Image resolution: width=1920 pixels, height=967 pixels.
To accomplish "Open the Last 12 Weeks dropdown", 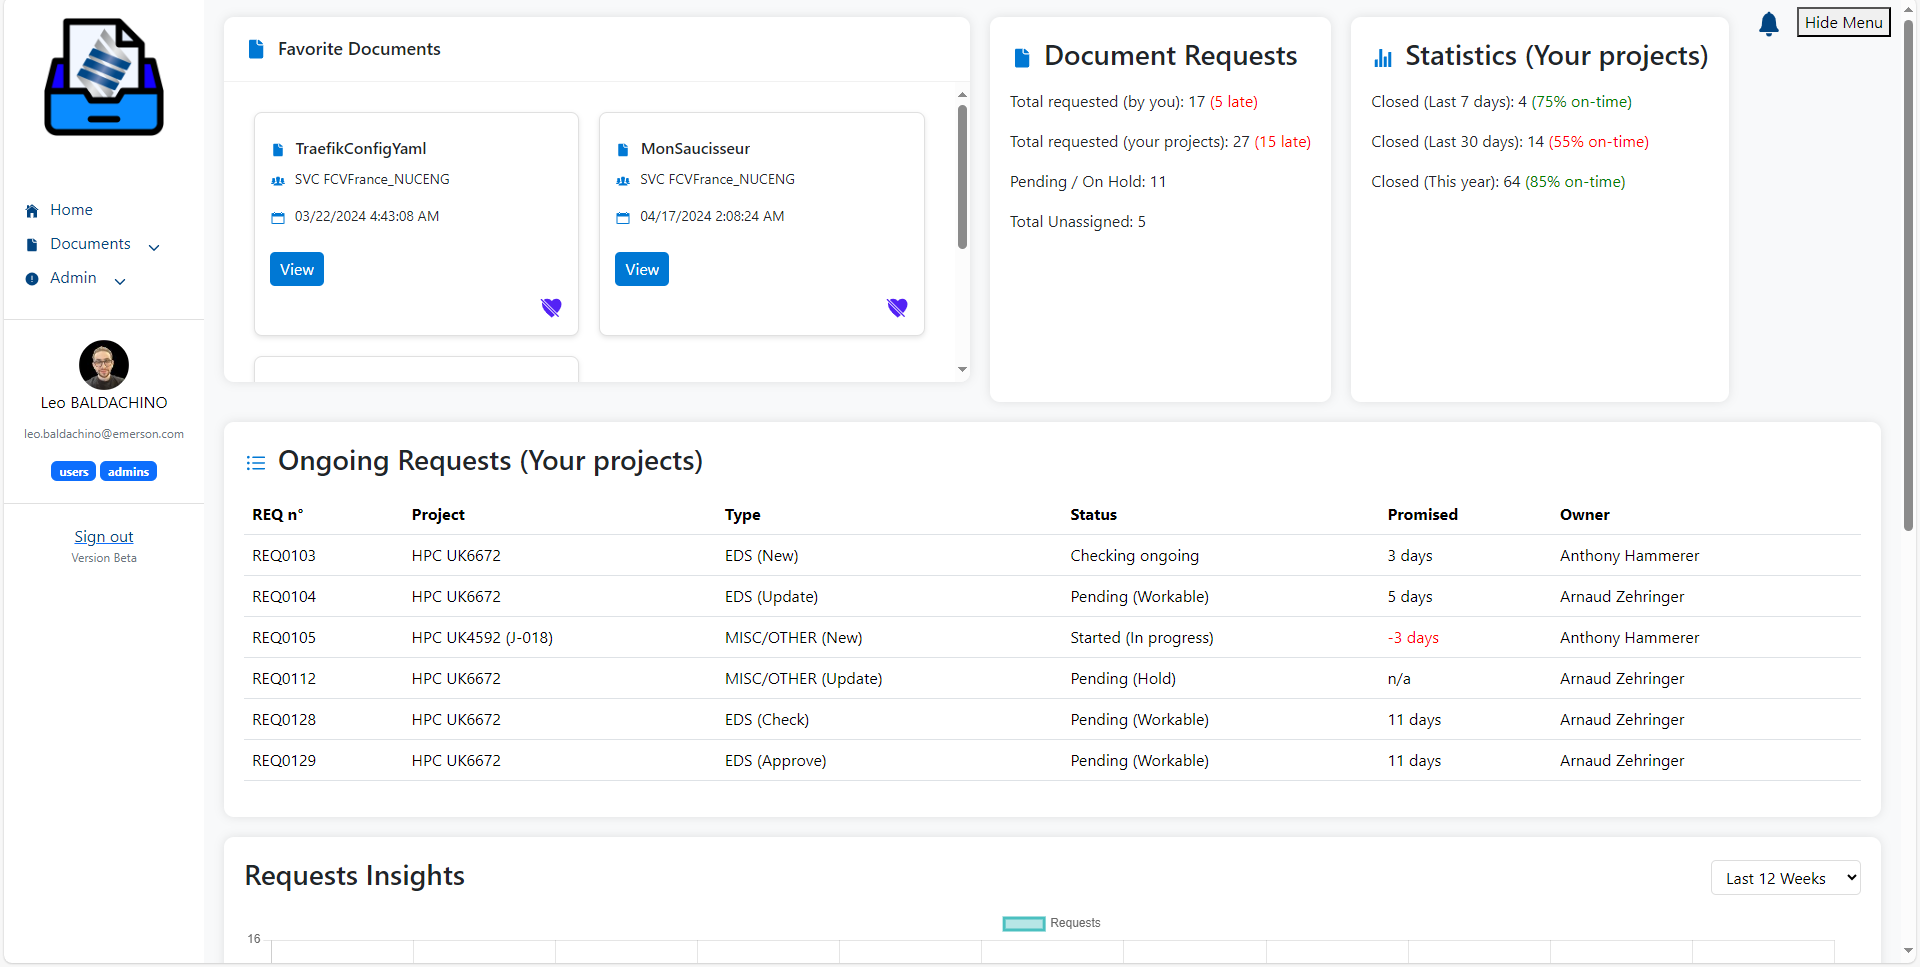I will pyautogui.click(x=1785, y=877).
